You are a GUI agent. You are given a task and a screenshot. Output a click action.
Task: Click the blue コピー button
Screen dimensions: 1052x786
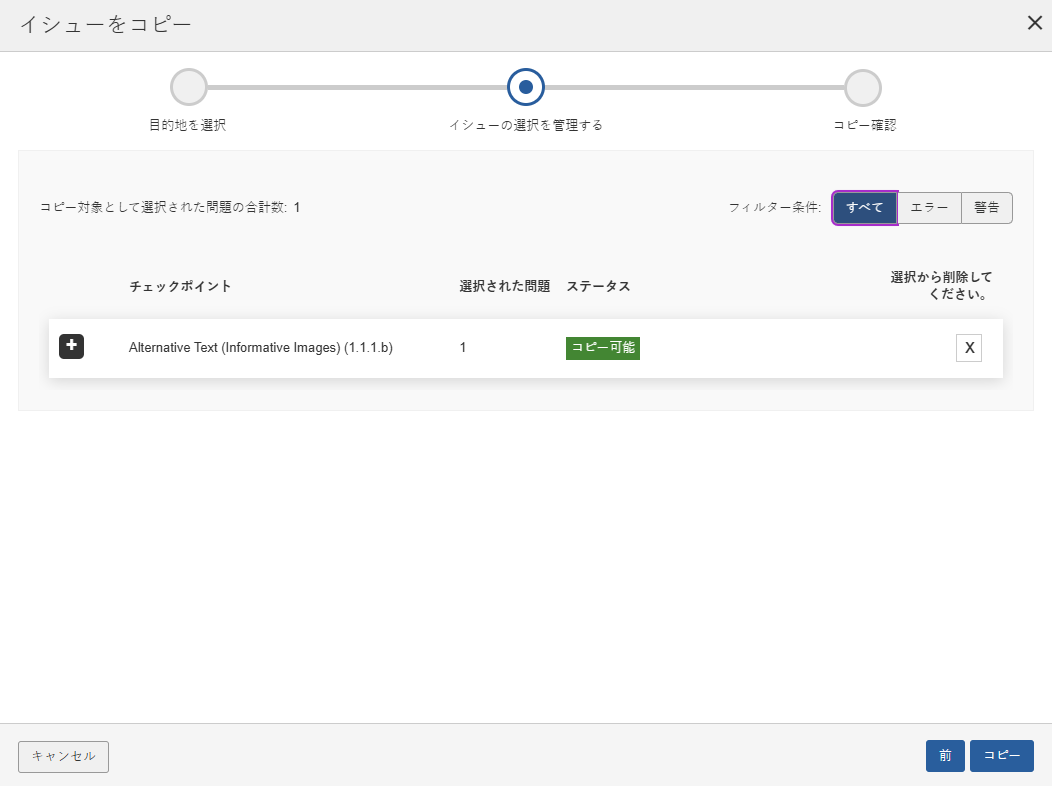pyautogui.click(x=1001, y=756)
